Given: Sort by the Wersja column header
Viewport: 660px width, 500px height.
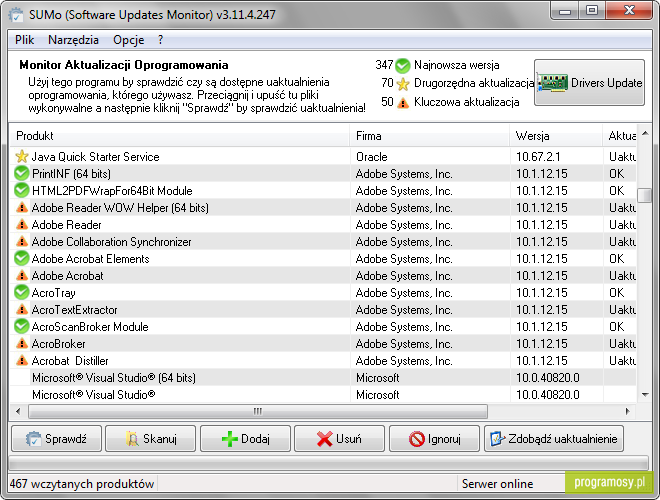Looking at the screenshot, I should (x=556, y=136).
